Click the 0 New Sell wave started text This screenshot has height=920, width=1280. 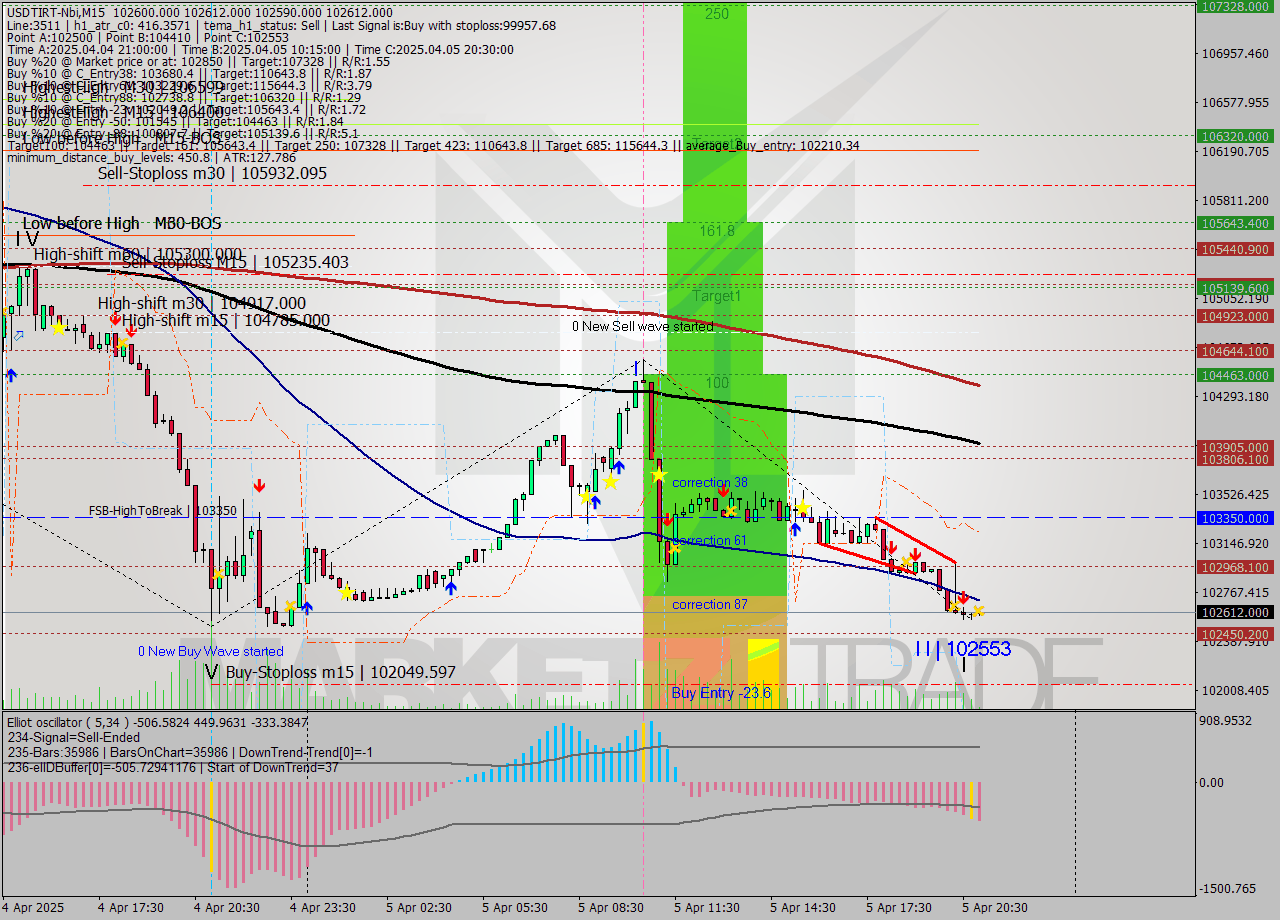coord(642,326)
